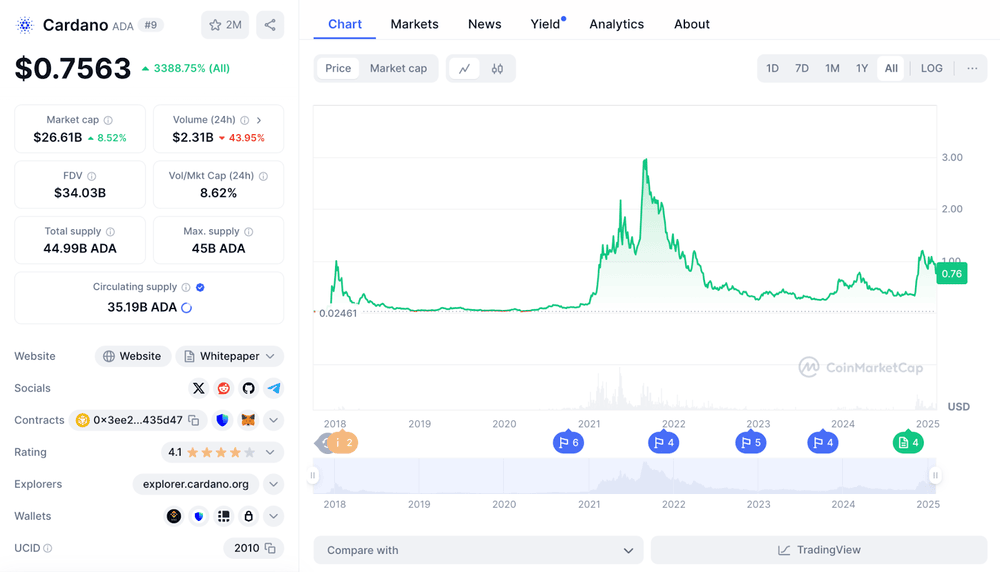Open the explorer.cardano.org link
Screen dimensions: 1000x572
coord(196,484)
